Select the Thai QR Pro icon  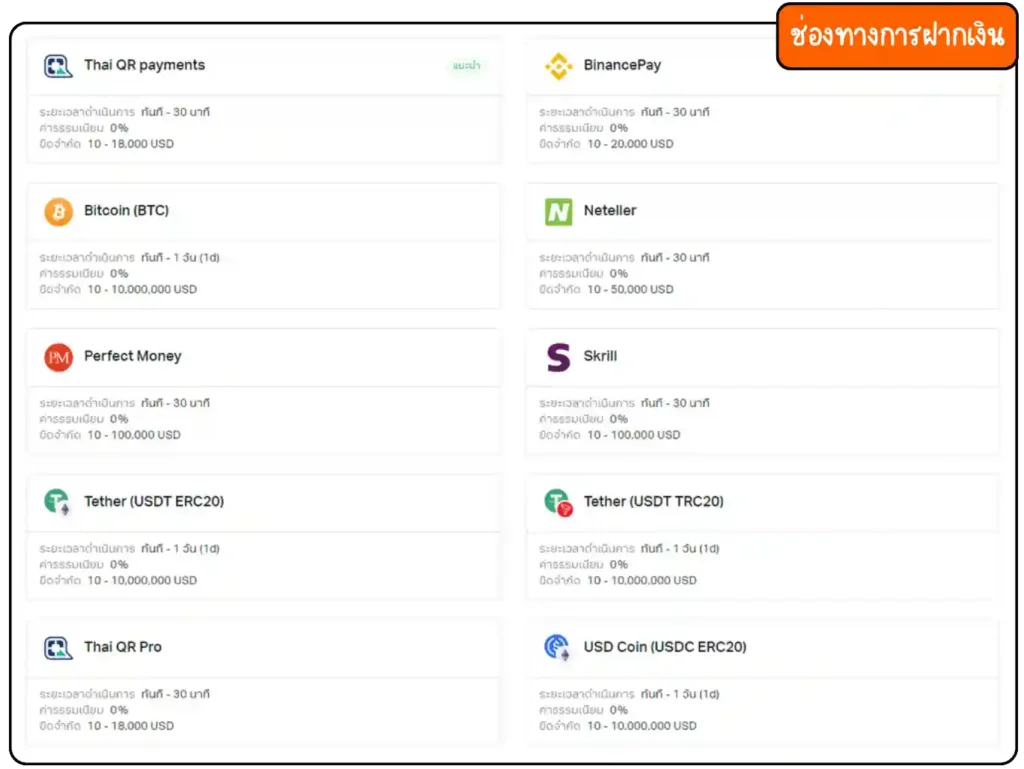pyautogui.click(x=58, y=648)
